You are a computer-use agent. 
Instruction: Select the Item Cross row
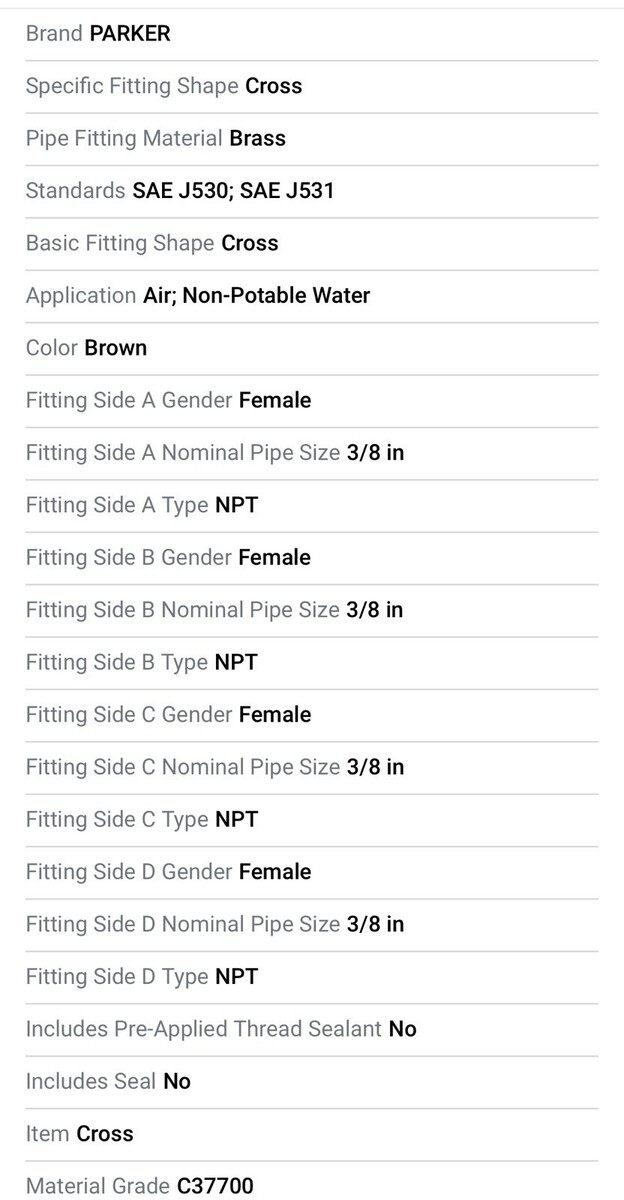pos(312,1134)
